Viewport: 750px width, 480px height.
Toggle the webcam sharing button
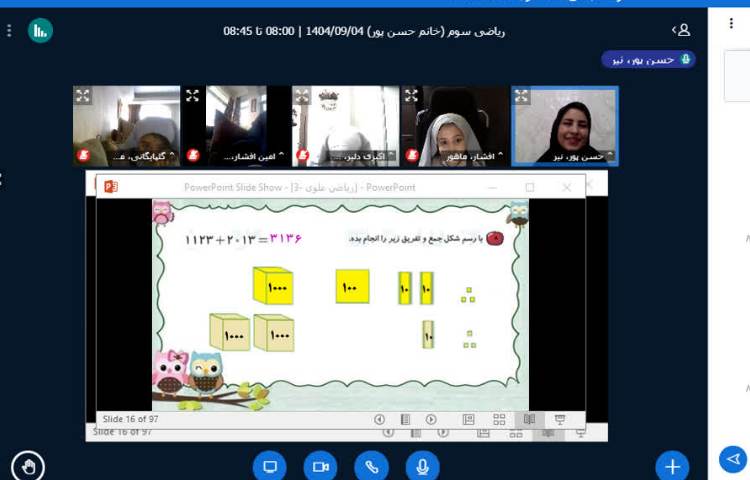[x=320, y=467]
